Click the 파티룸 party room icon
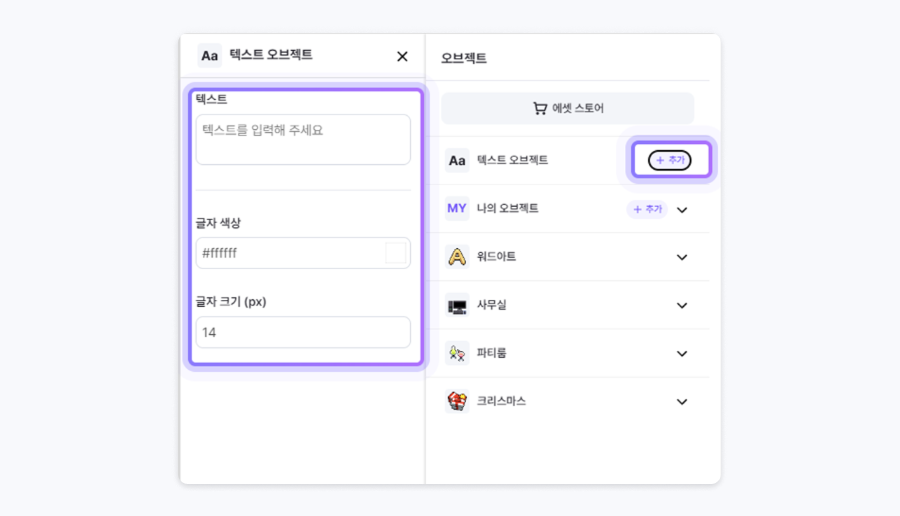The width and height of the screenshot is (900, 516). click(x=457, y=353)
